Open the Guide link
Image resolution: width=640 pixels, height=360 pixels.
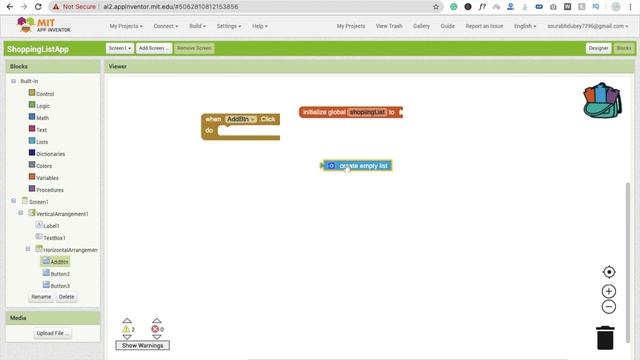[447, 26]
